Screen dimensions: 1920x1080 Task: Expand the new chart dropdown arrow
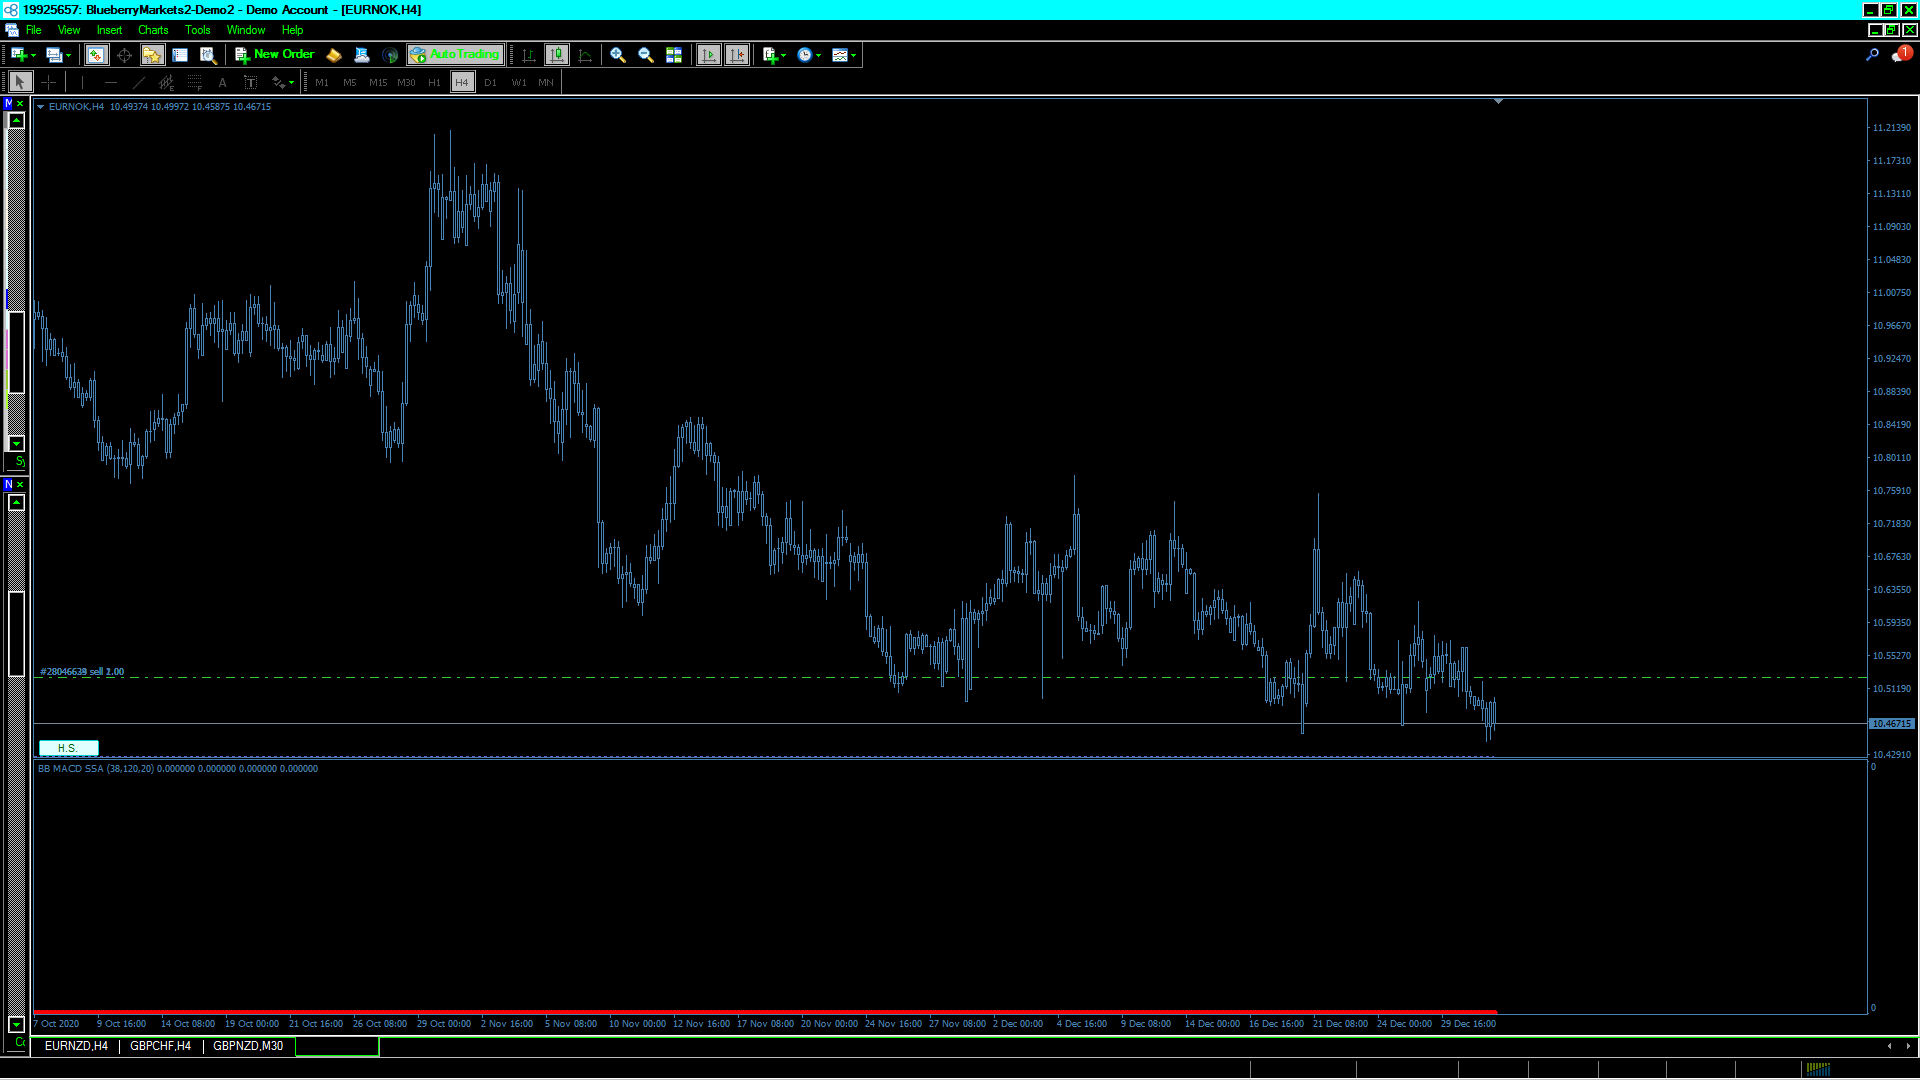(33, 55)
